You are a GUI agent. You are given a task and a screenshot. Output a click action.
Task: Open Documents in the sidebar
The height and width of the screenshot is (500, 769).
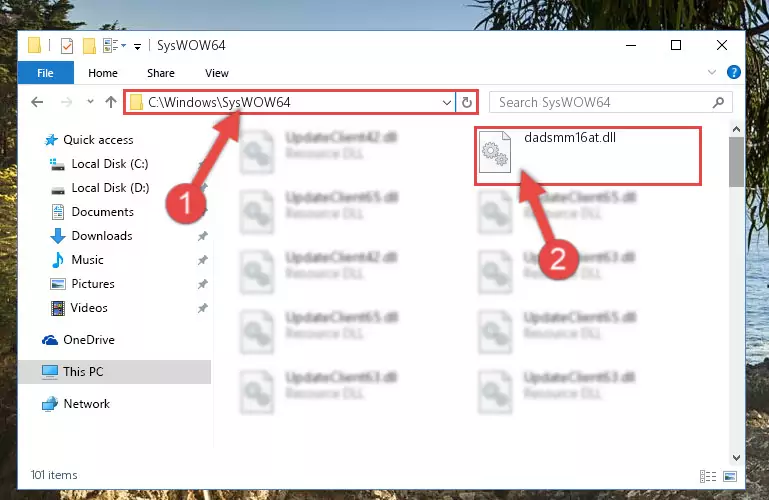click(103, 212)
